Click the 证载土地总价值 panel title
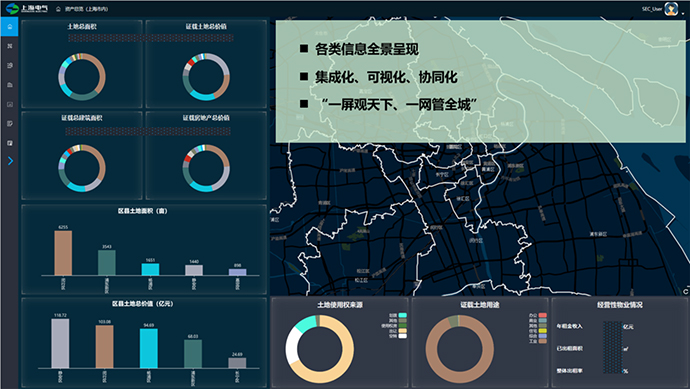690x389 pixels. tap(206, 26)
